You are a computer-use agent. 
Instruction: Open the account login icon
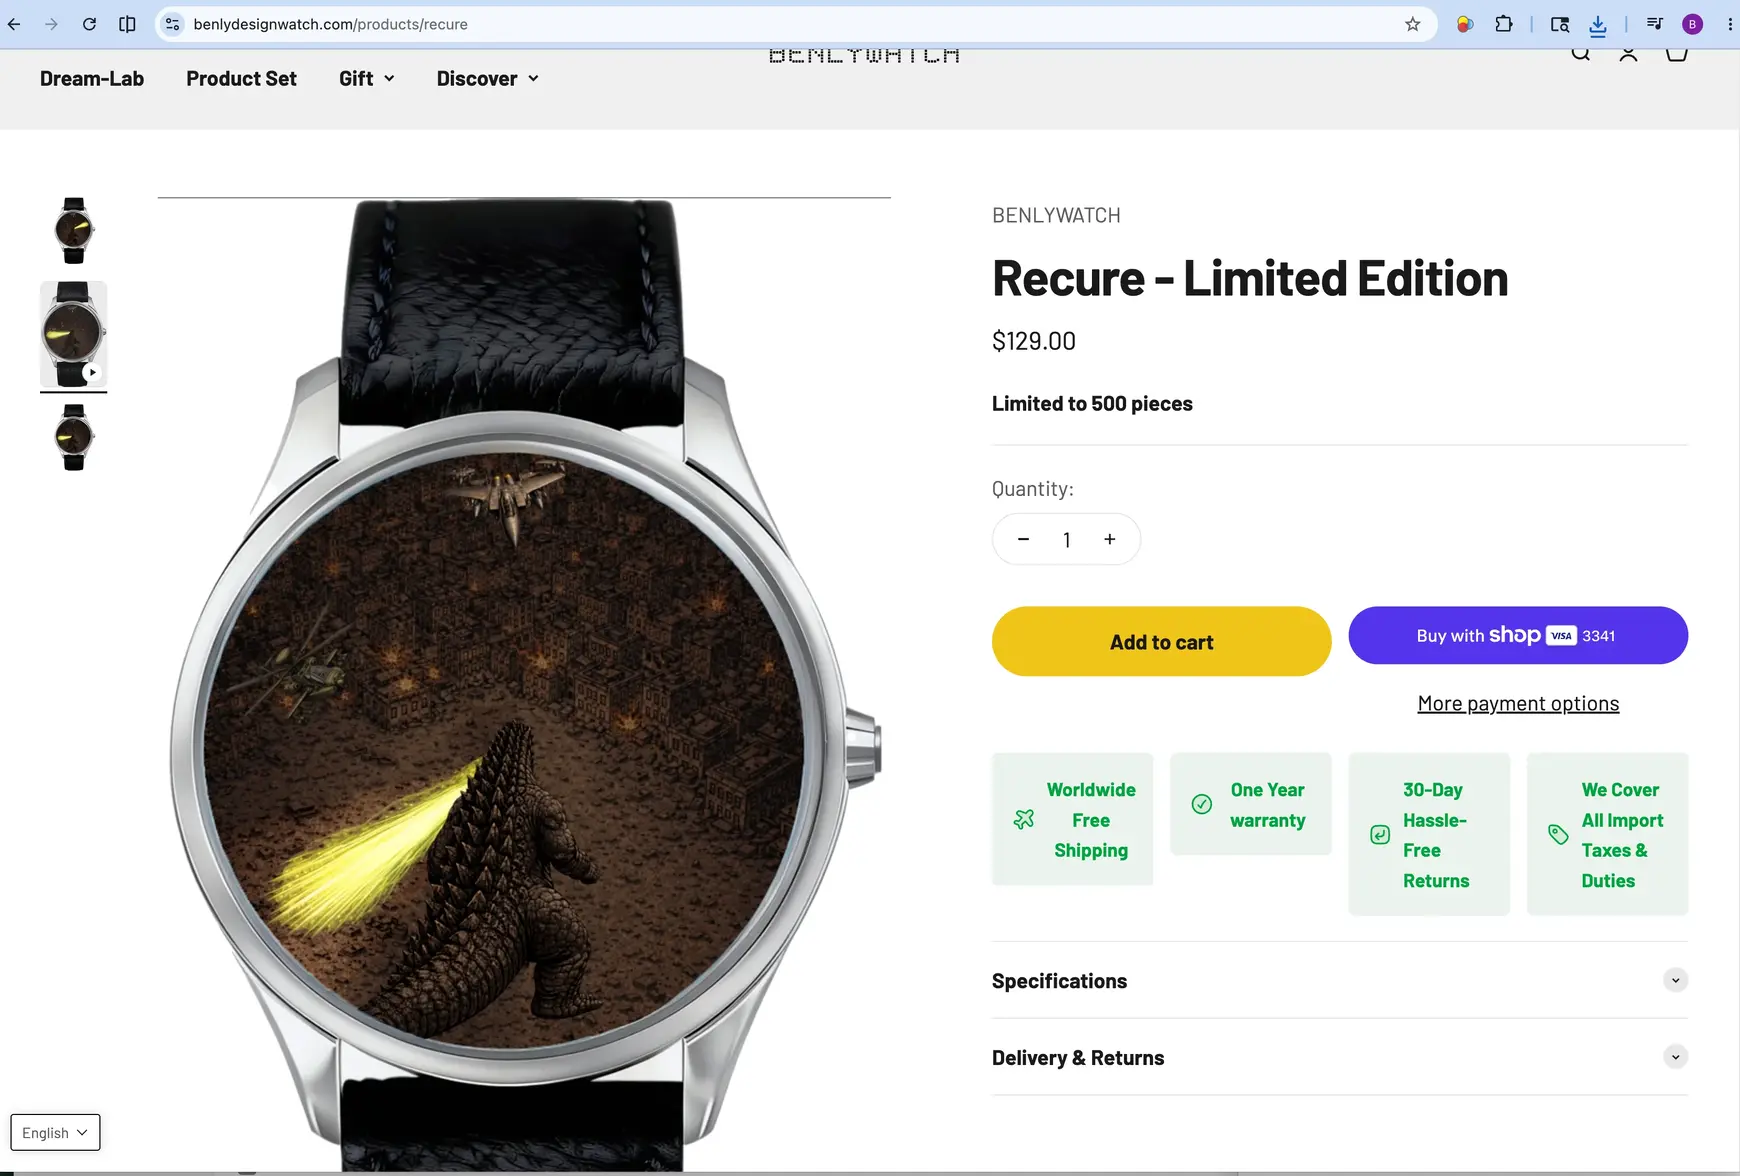1628,54
